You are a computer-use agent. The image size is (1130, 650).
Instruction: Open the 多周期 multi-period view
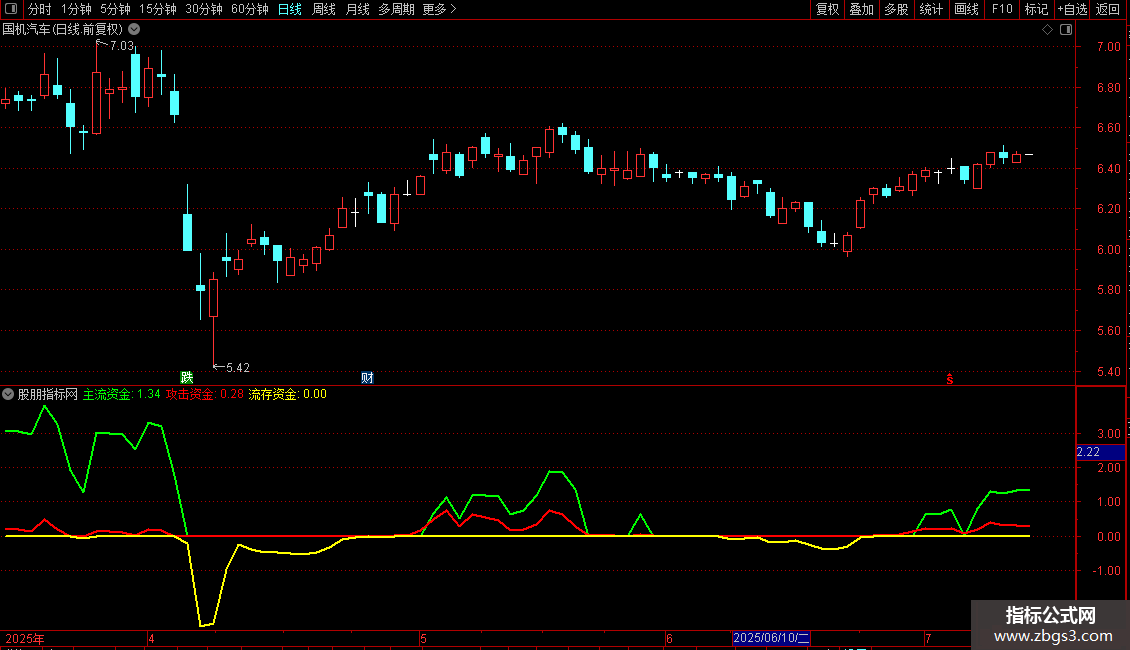tap(396, 9)
